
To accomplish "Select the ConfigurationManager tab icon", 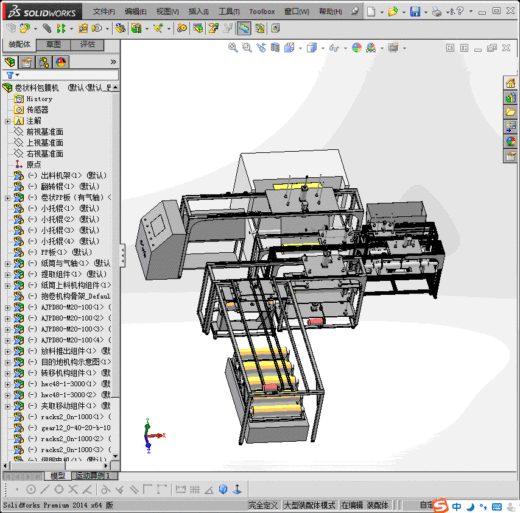I will [x=44, y=62].
